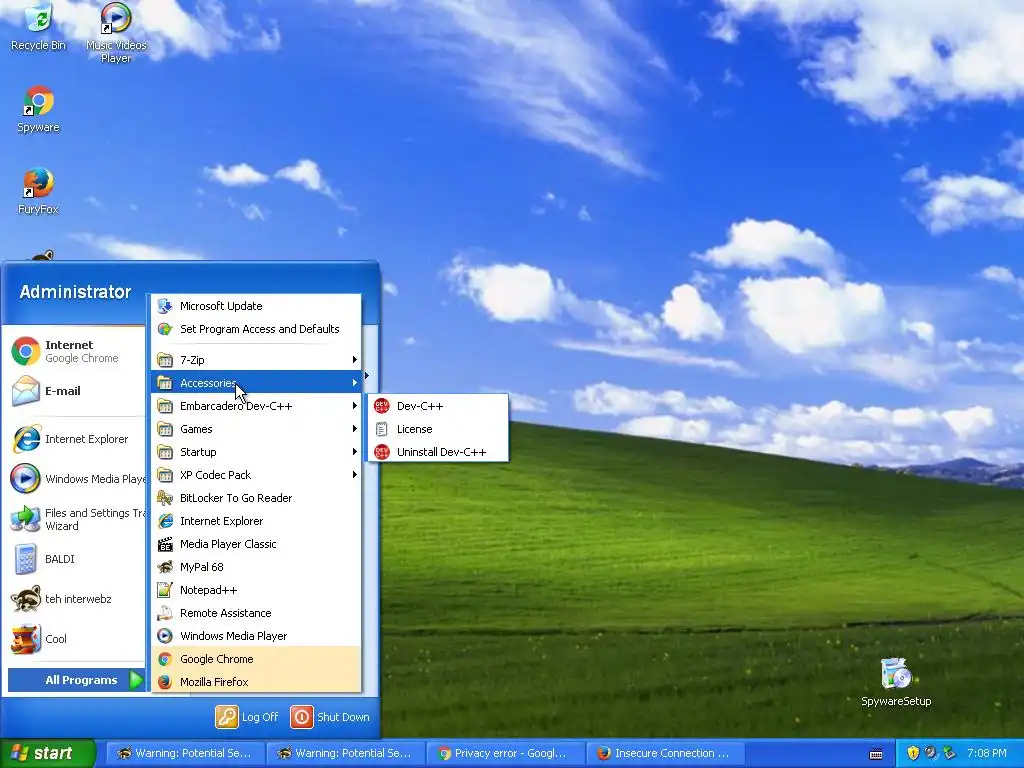Open Internet Explorer from All Programs list
This screenshot has height=768, width=1024.
[256, 521]
